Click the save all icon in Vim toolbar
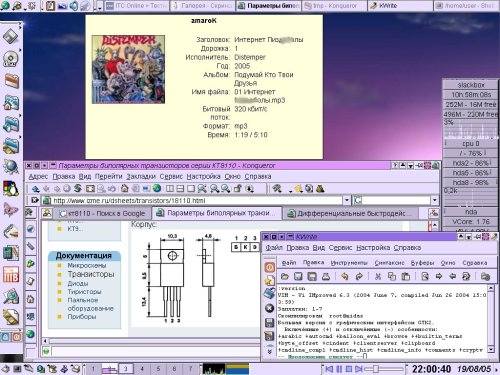Viewport: 500px width, 375px height. (312, 276)
